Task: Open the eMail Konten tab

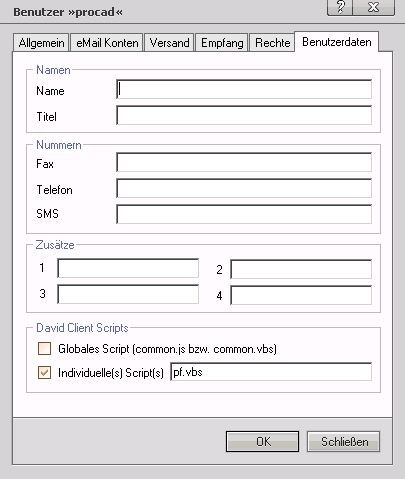Action: (107, 43)
